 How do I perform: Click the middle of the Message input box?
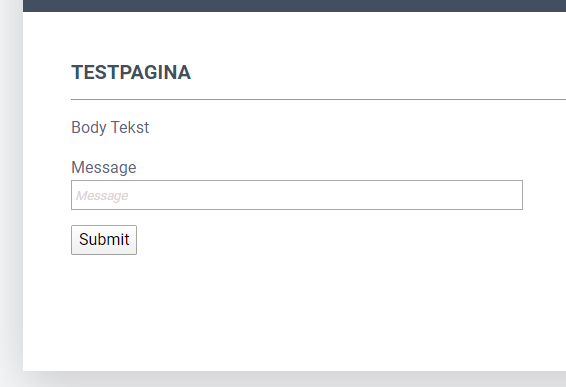[x=297, y=195]
